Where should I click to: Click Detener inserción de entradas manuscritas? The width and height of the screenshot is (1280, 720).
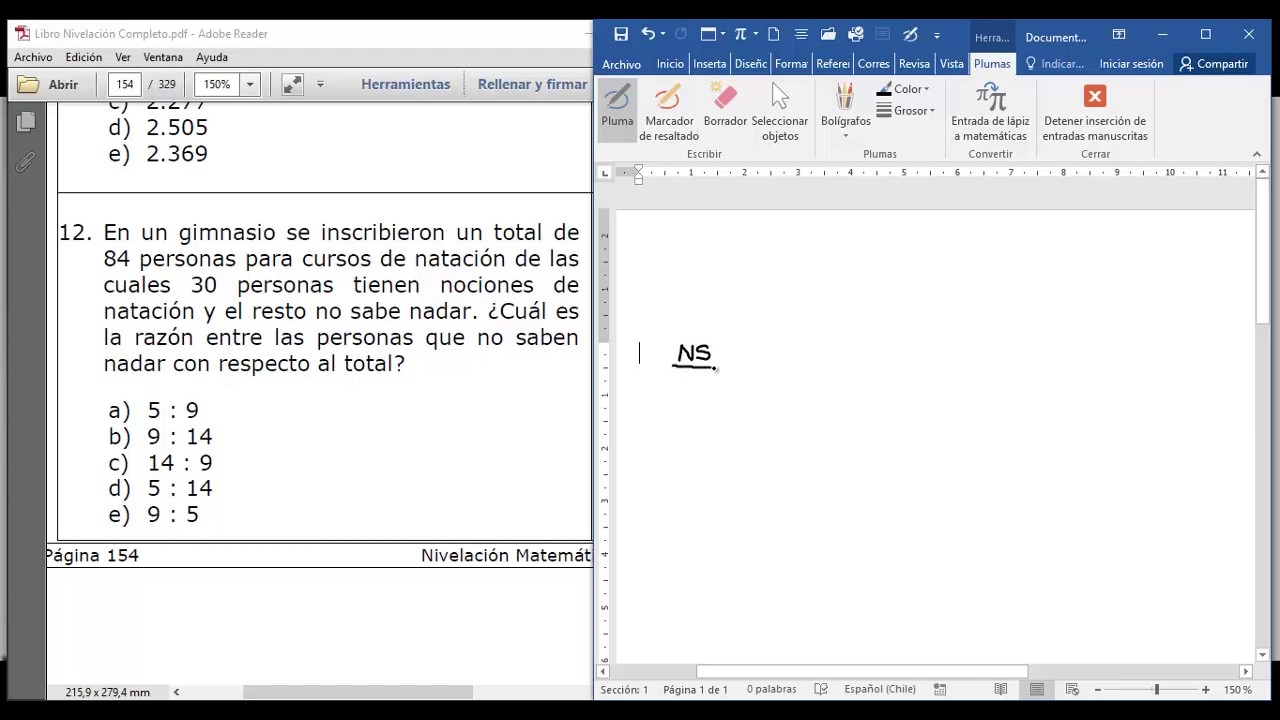[x=1095, y=112]
